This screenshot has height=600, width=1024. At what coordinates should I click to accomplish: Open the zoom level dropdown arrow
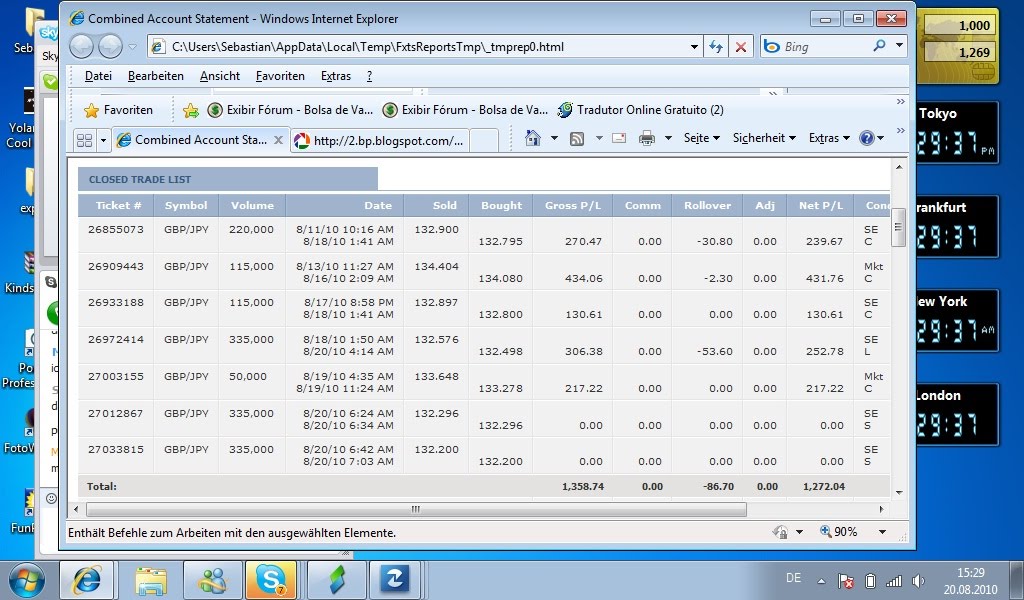click(x=882, y=531)
